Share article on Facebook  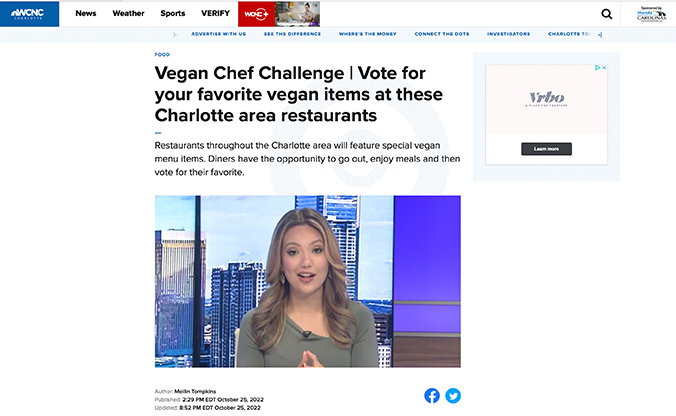point(432,395)
